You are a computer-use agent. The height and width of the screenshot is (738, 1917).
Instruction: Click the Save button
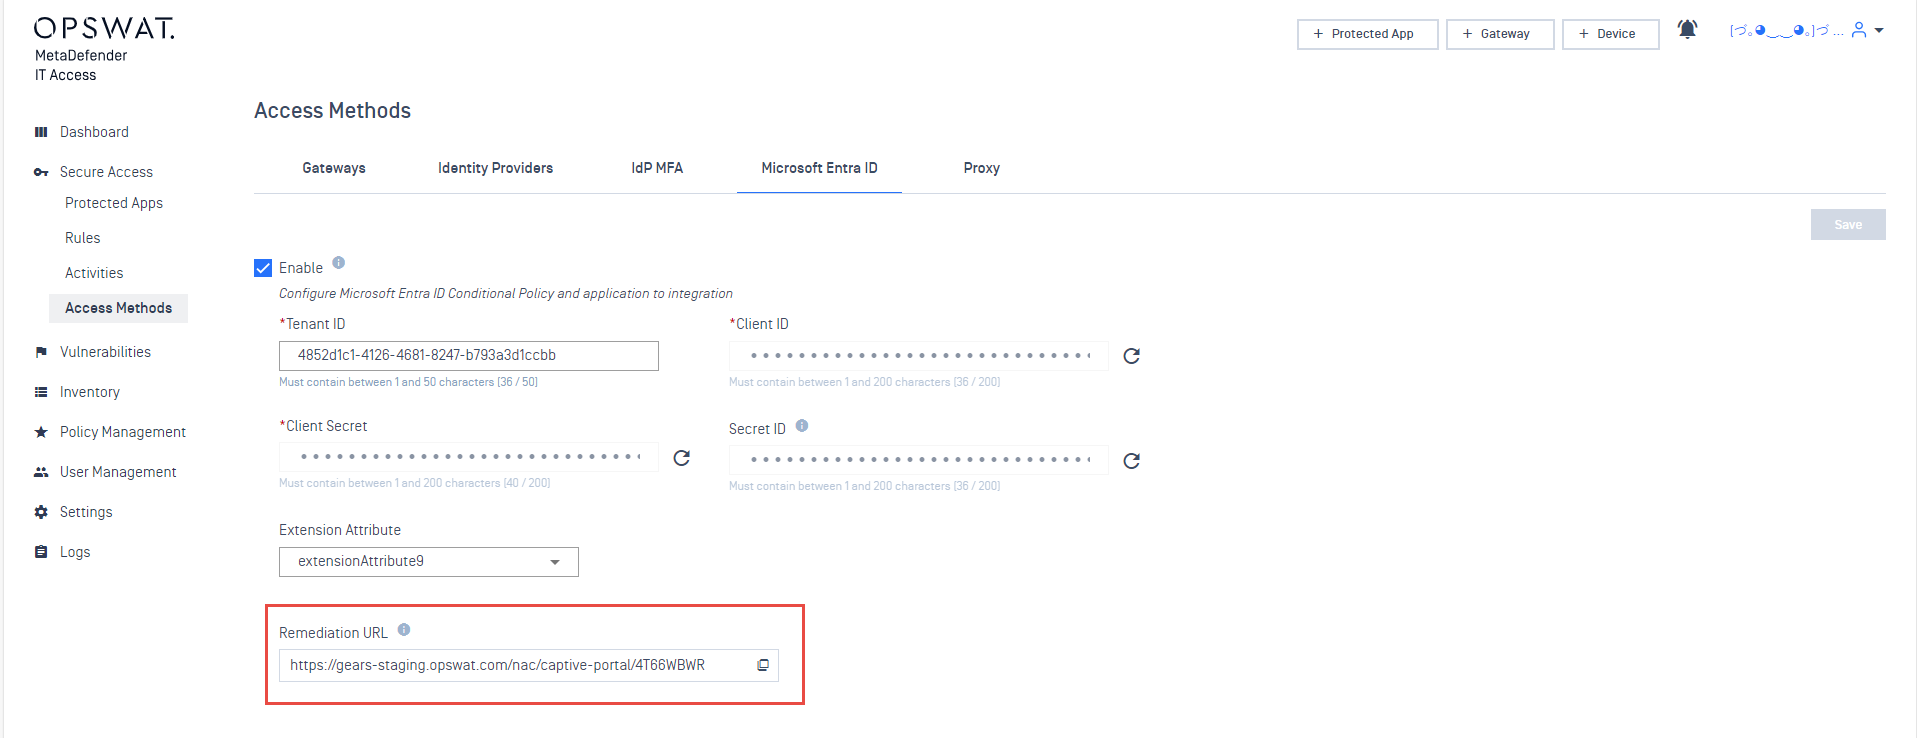tap(1848, 225)
